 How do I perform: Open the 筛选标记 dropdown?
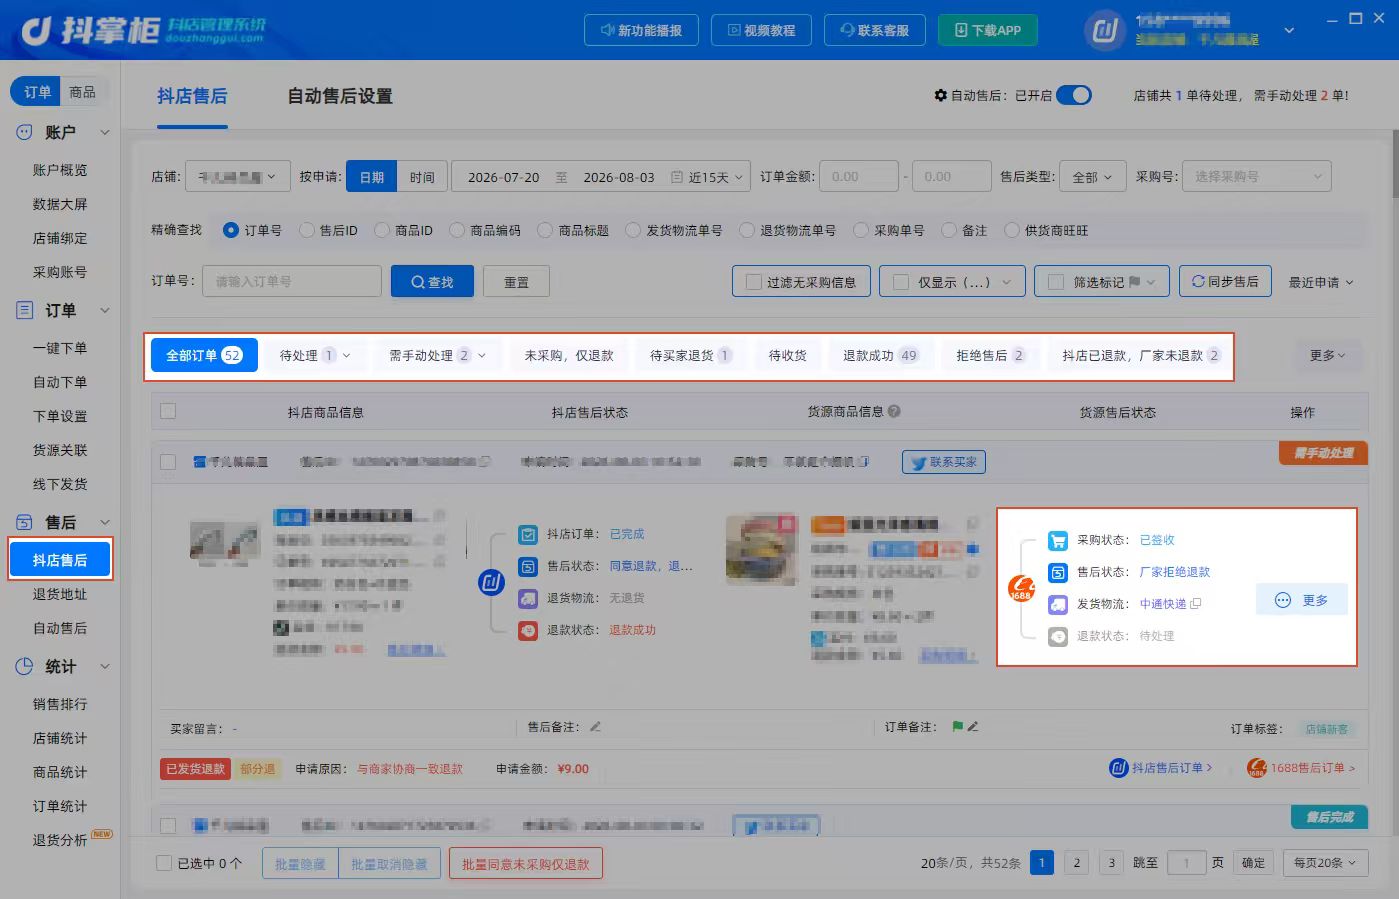(x=1101, y=282)
